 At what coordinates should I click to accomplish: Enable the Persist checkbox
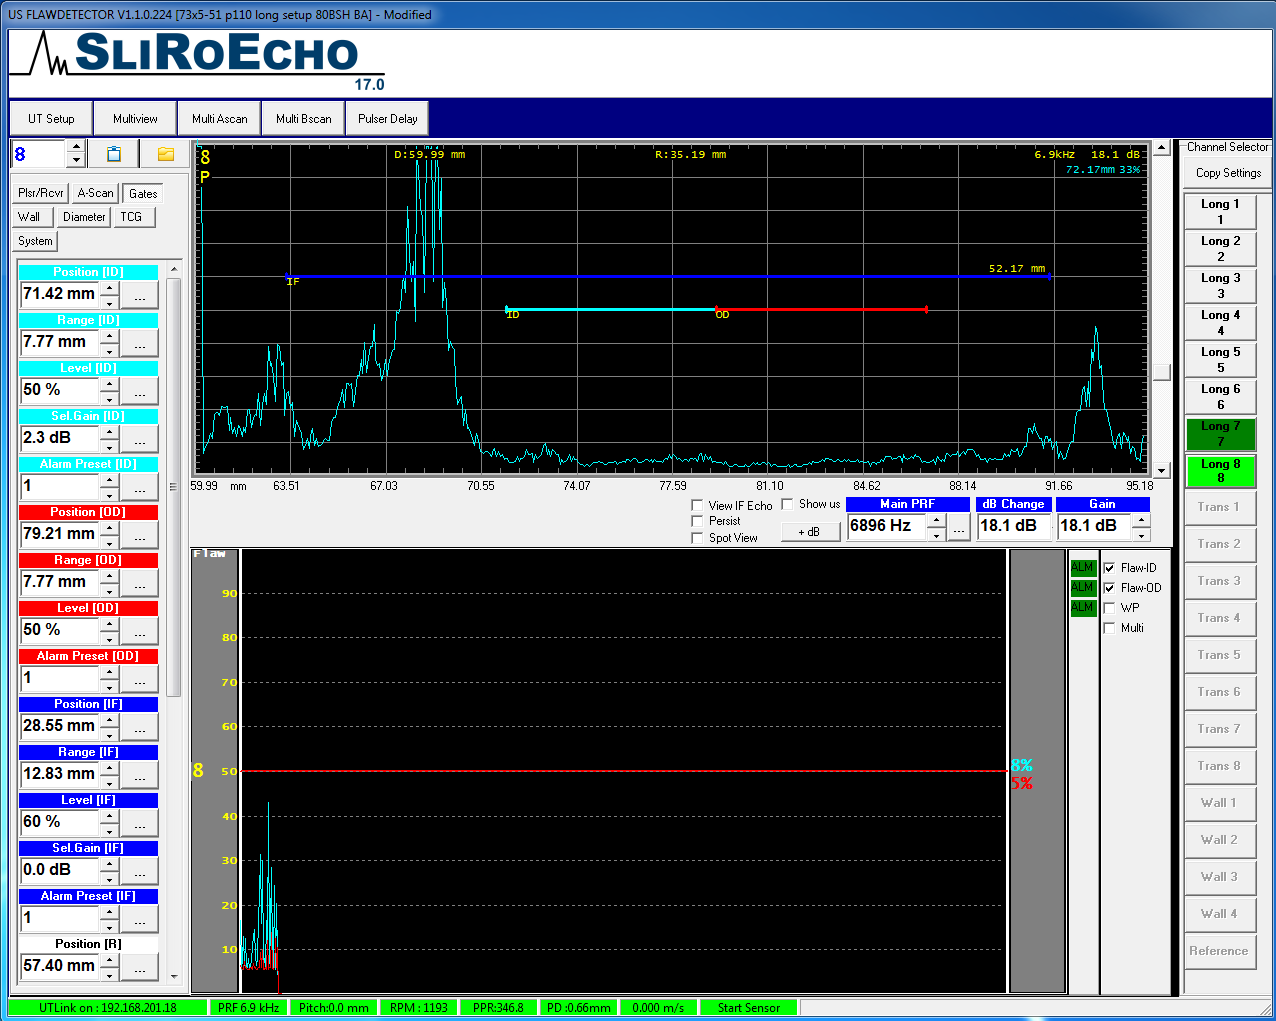tap(697, 522)
